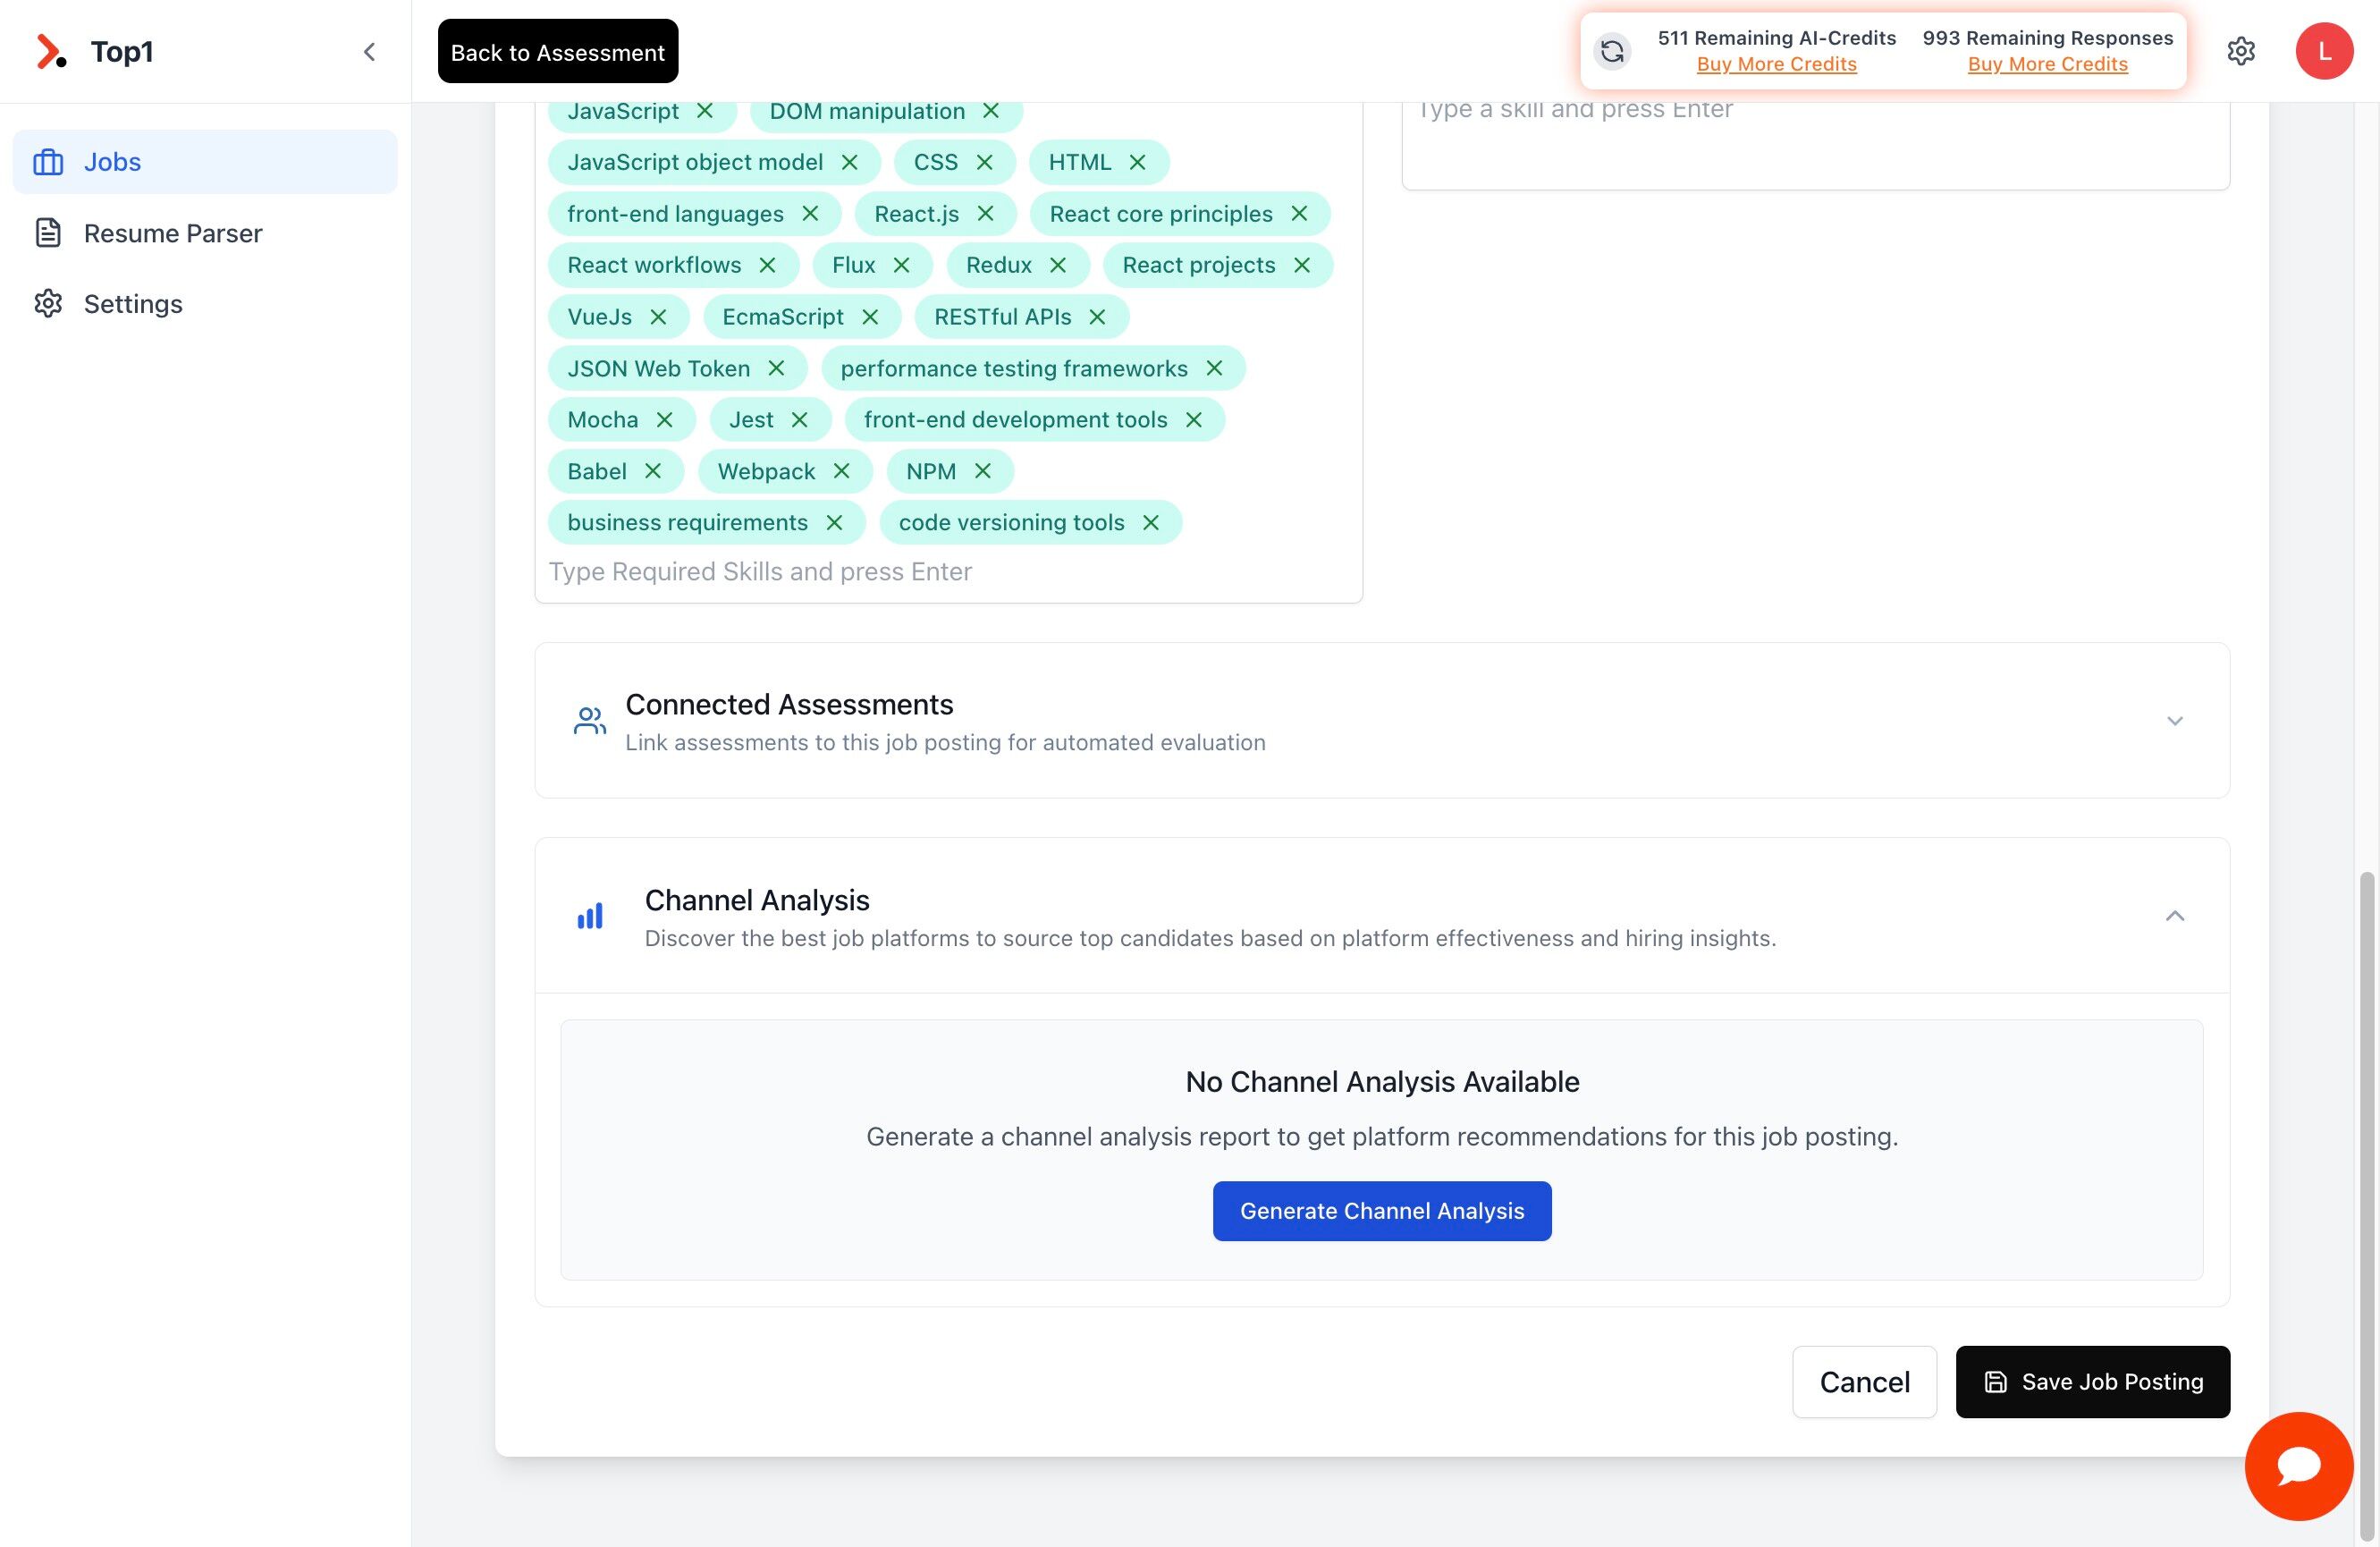The height and width of the screenshot is (1547, 2380).
Task: Expand the Connected Assessments section
Action: (2174, 721)
